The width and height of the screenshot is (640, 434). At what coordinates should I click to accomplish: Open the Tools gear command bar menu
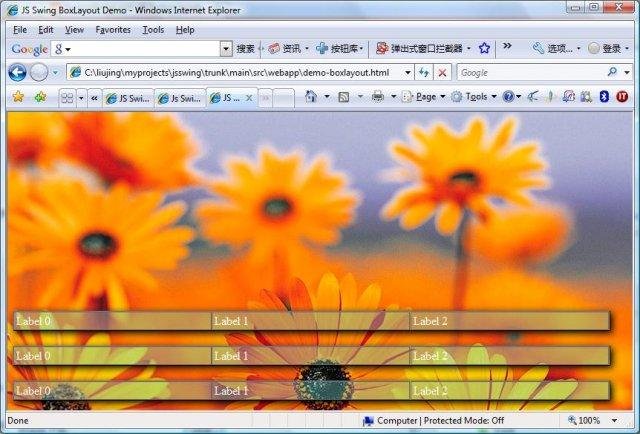click(x=473, y=97)
